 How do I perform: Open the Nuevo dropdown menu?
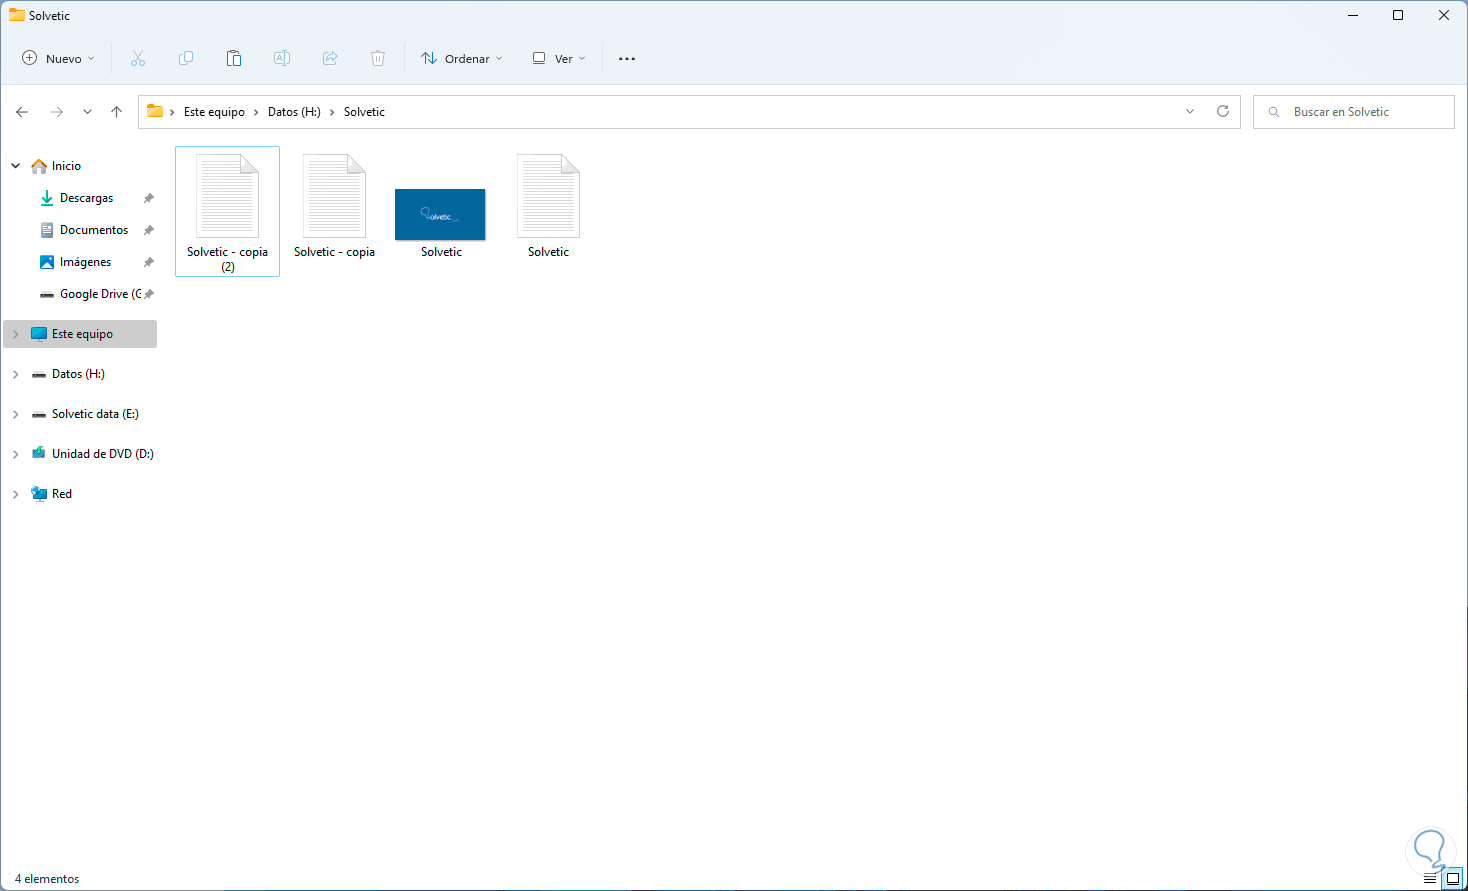point(59,59)
